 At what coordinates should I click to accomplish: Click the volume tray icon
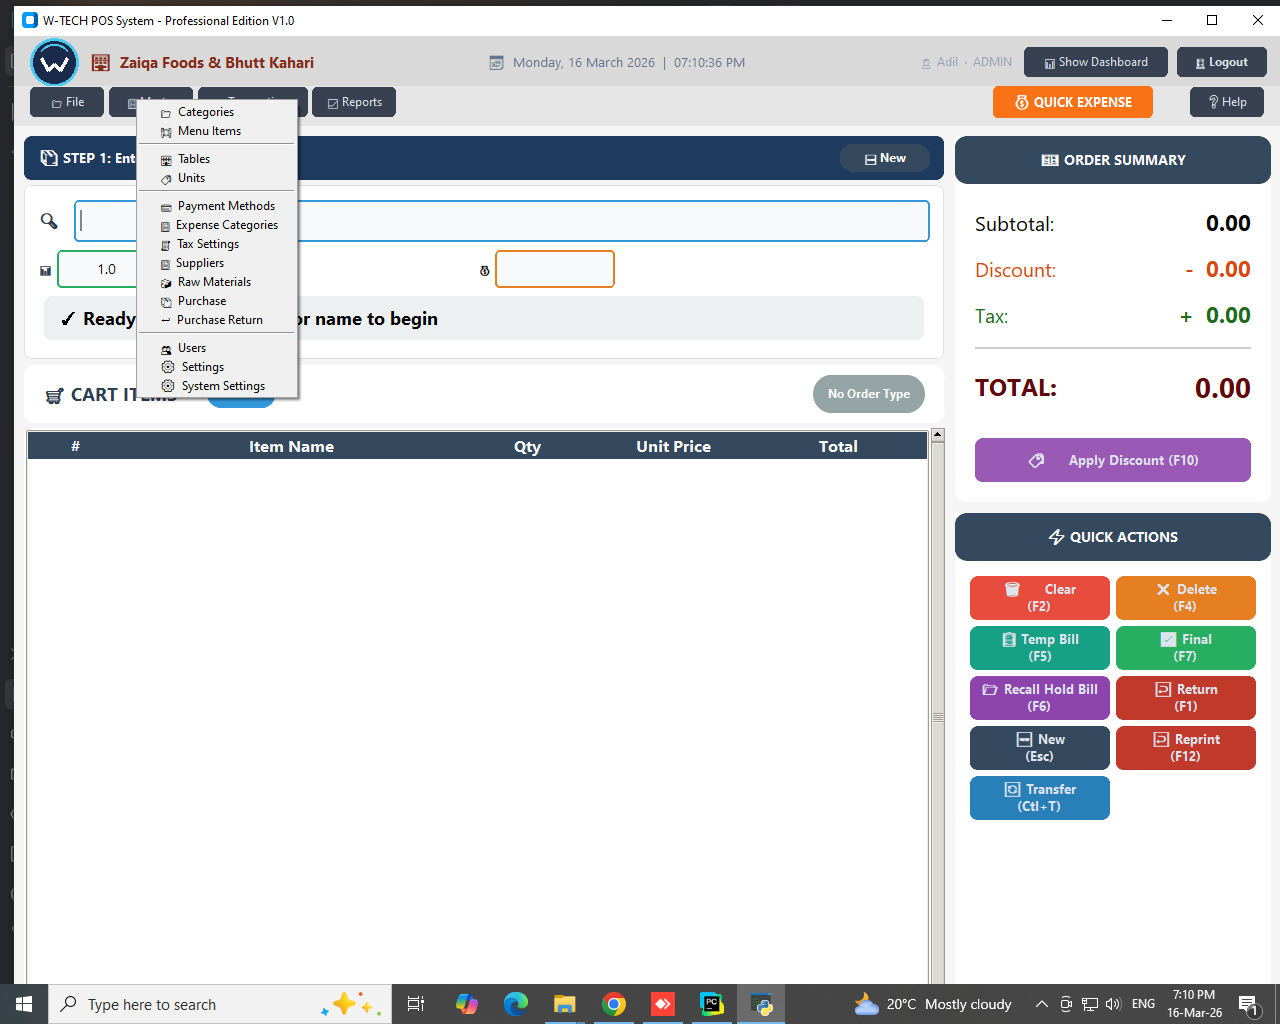point(1113,1004)
